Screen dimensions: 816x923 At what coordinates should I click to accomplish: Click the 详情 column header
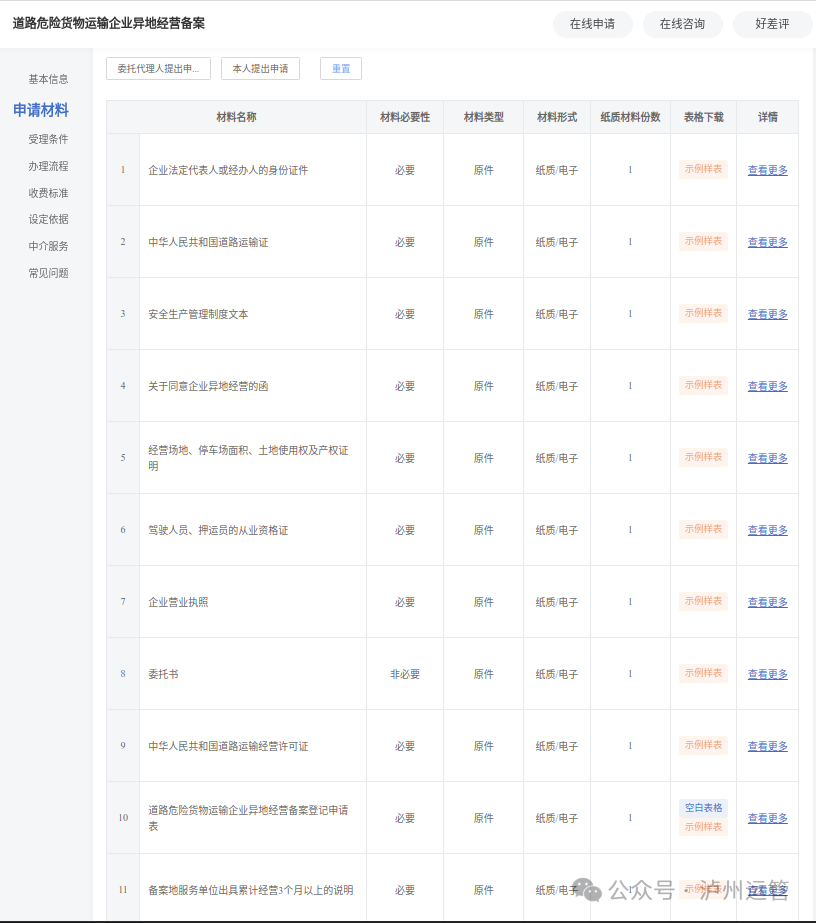[x=768, y=117]
